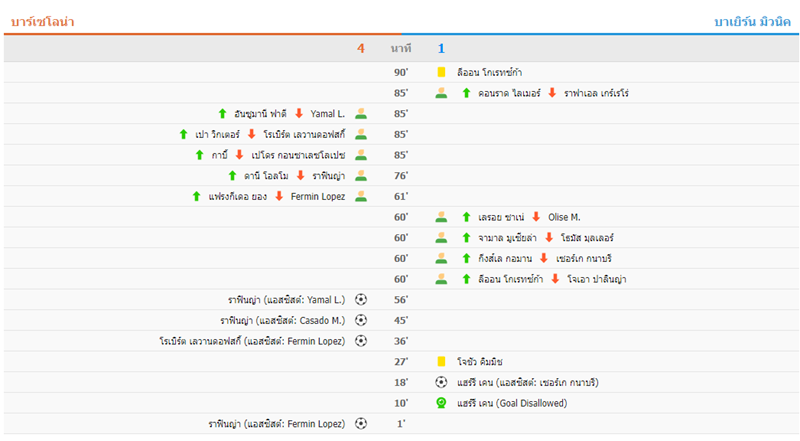
Task: Click the goal ball icon at 1'
Action: click(361, 423)
